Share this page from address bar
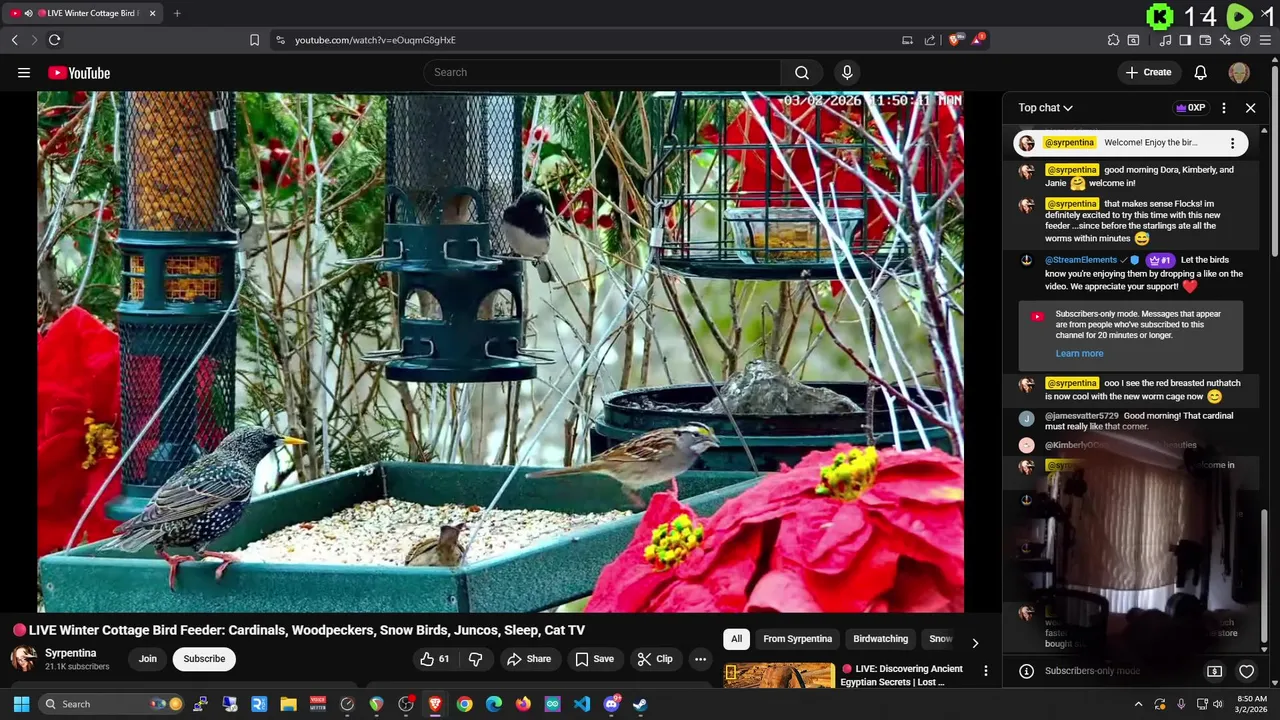The width and height of the screenshot is (1280, 720). (930, 40)
